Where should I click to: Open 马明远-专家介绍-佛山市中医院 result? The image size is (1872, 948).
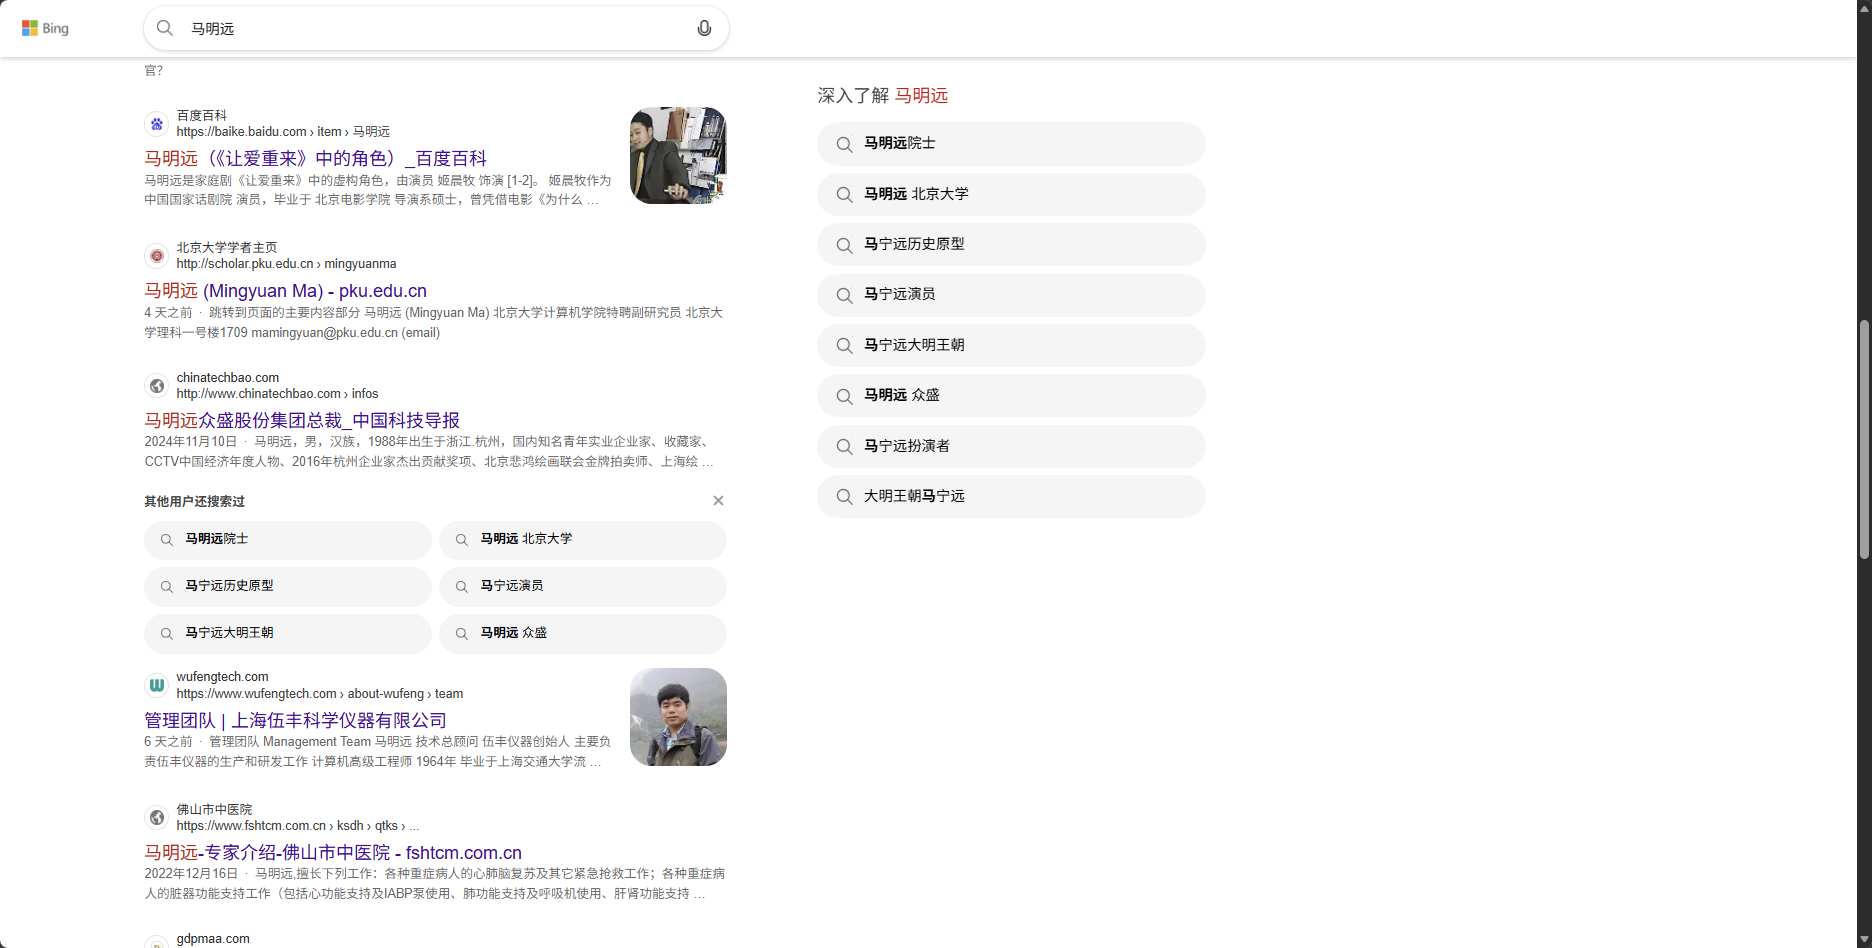[333, 852]
